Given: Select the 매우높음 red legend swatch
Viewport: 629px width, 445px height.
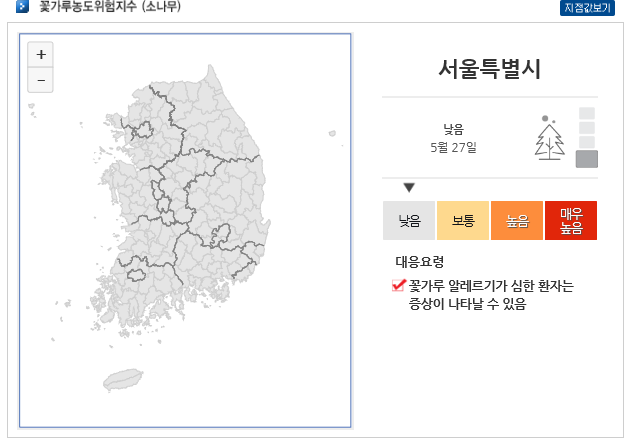Looking at the screenshot, I should (571, 220).
